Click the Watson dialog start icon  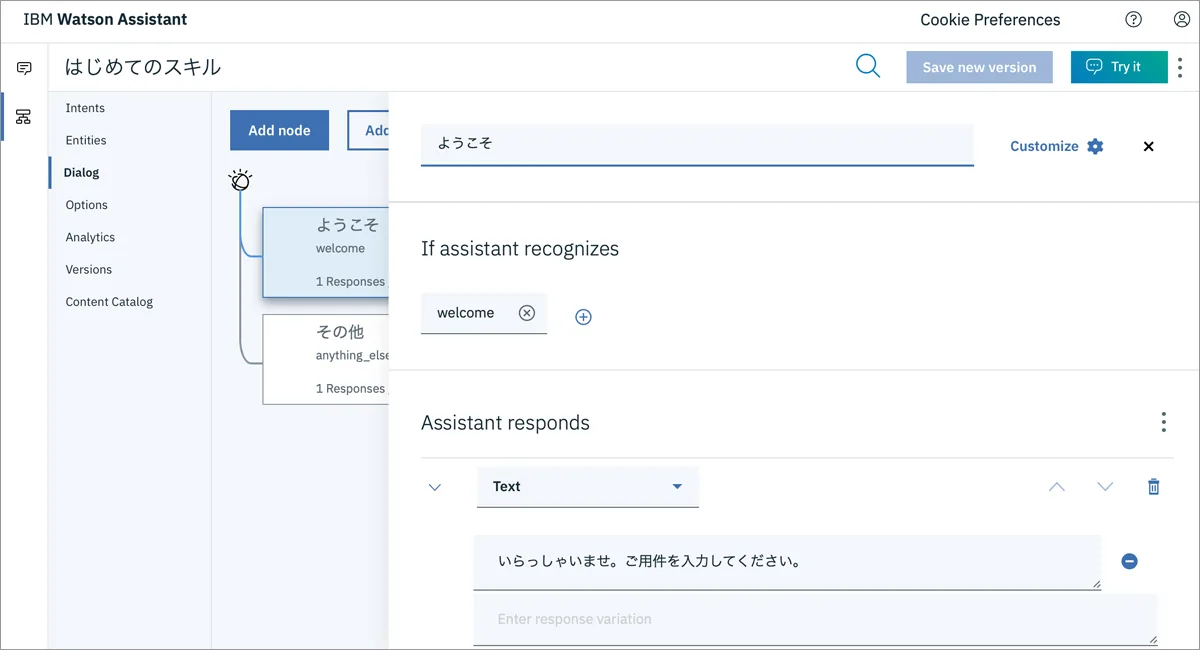pos(240,180)
